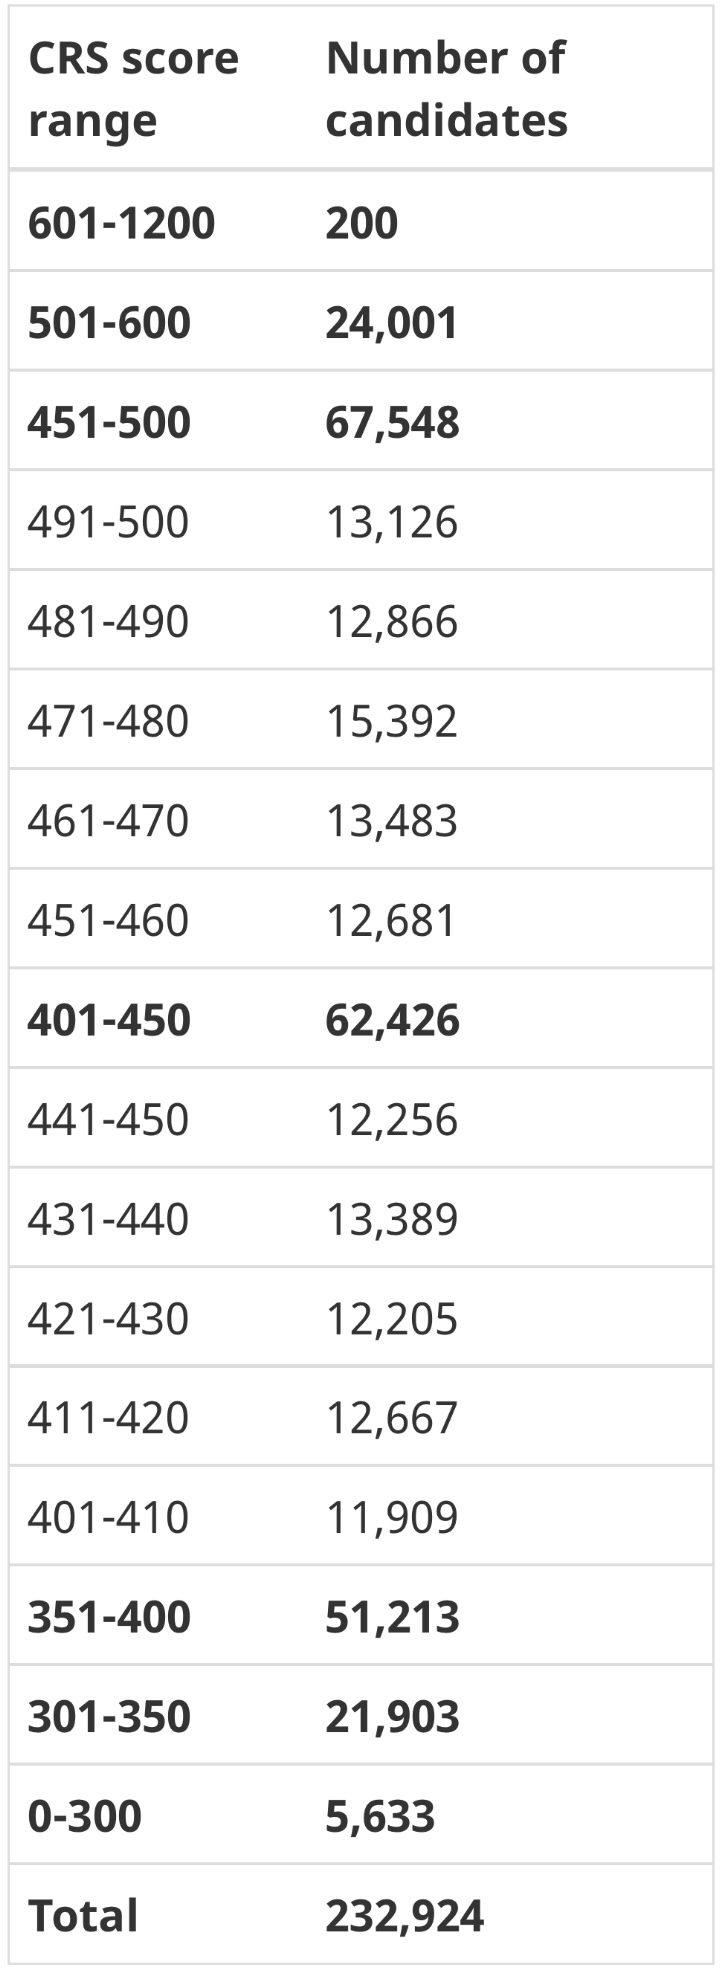Click the 67,548 candidates value
Viewport: 727px width, 1974px height.
coord(392,422)
